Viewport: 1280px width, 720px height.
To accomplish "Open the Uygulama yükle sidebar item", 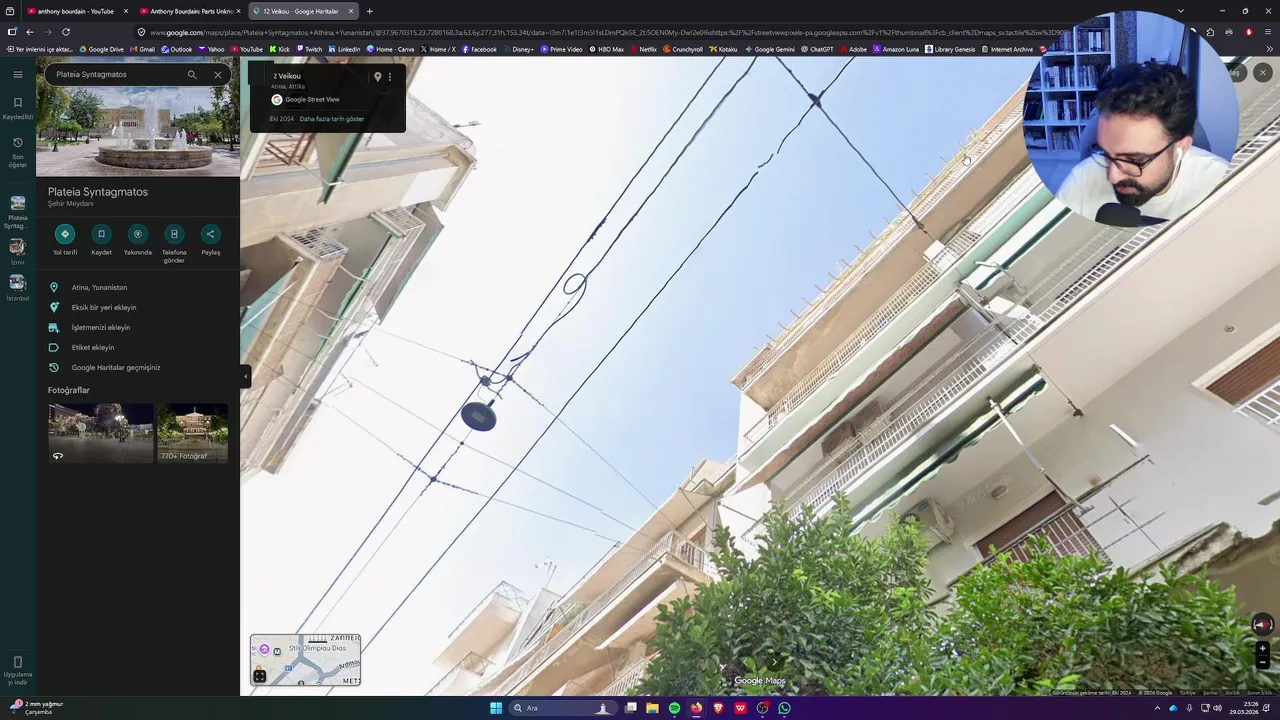I will [18, 670].
